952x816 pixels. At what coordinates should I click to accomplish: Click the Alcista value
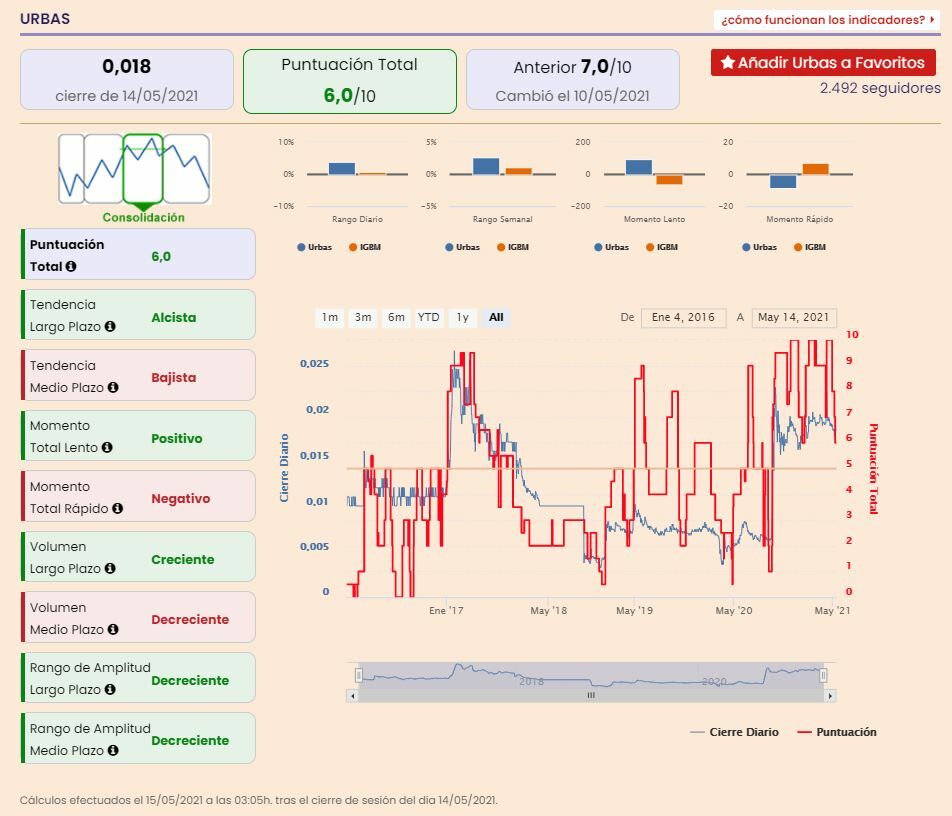coord(174,318)
